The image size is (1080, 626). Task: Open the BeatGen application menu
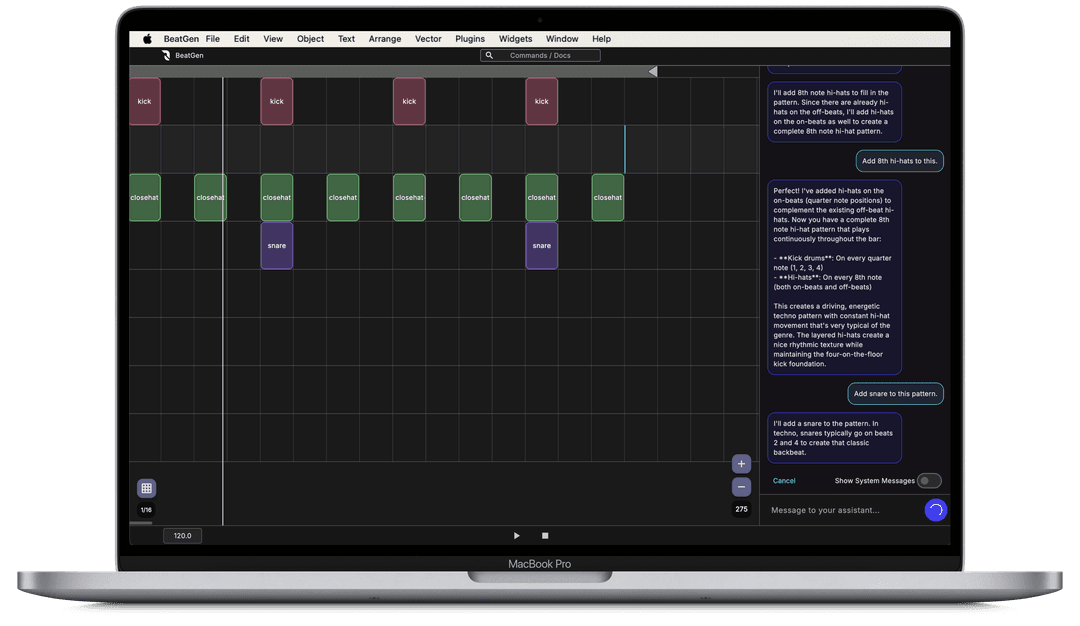[x=181, y=39]
